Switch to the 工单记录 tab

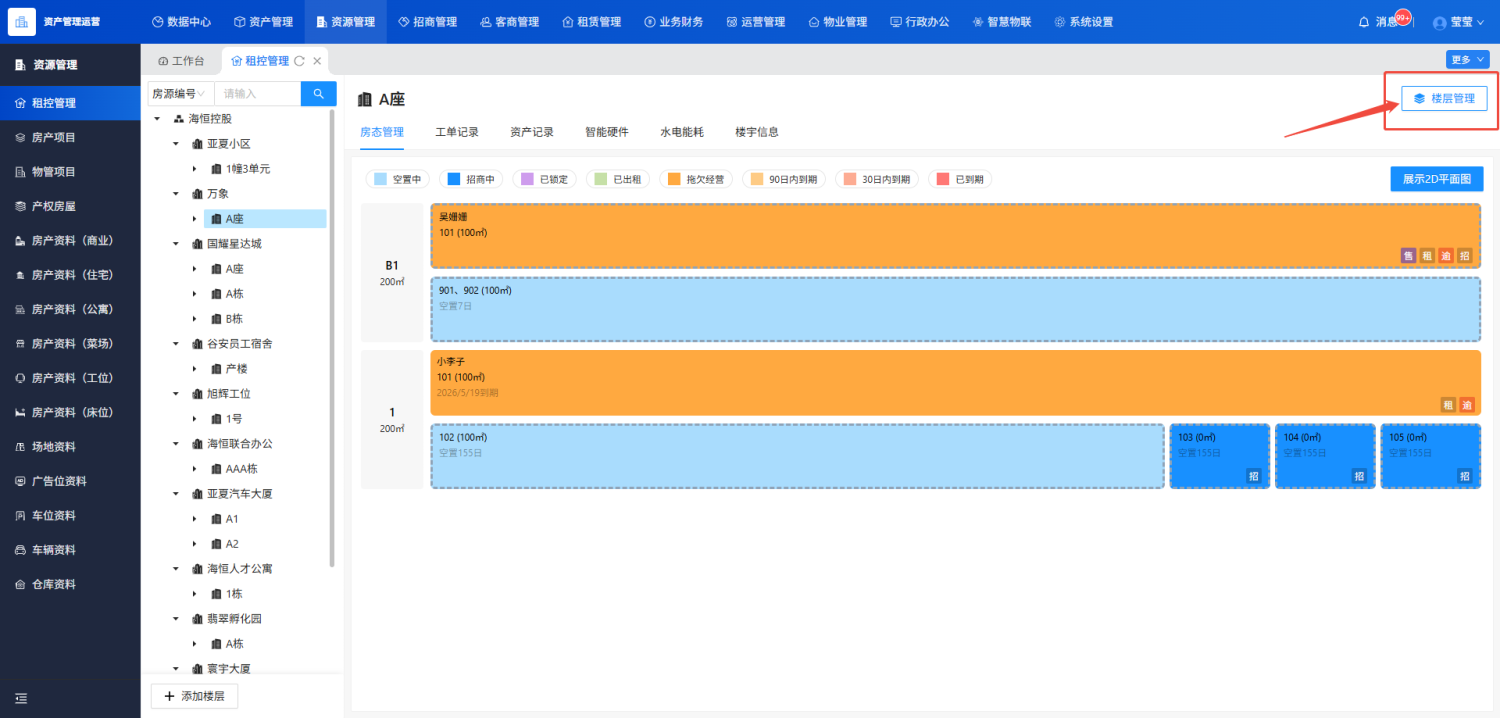tap(457, 132)
